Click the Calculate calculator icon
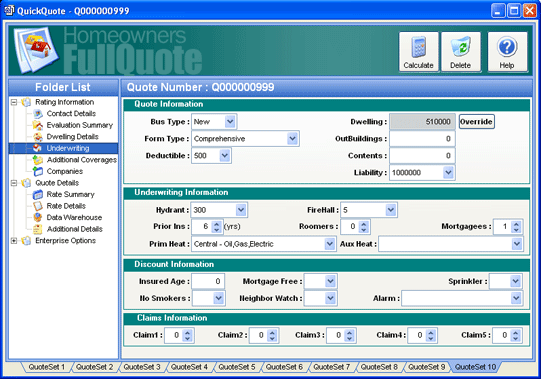Viewport: 541px width, 379px height. click(418, 47)
